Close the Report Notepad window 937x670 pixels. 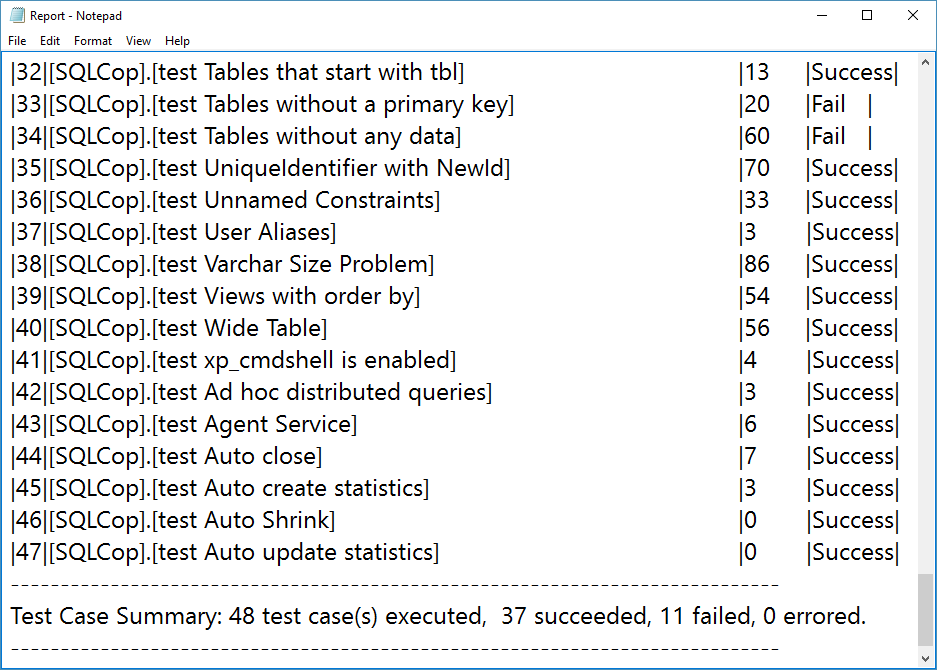coord(912,16)
